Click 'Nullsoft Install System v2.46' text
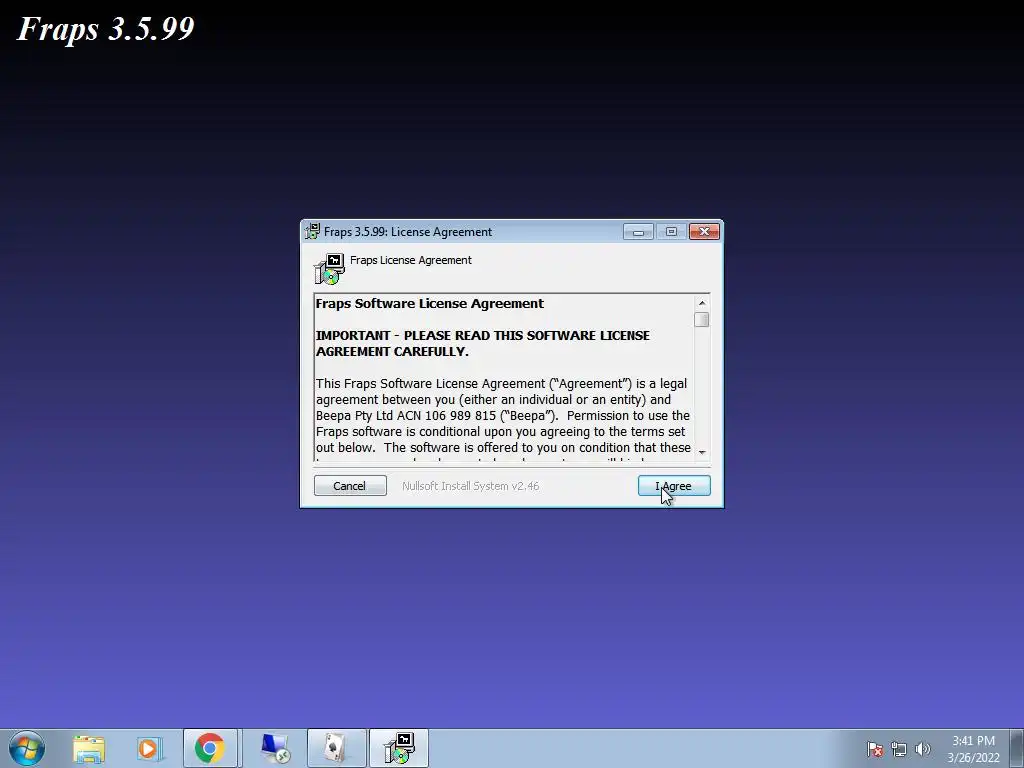This screenshot has width=1024, height=768. pos(471,486)
